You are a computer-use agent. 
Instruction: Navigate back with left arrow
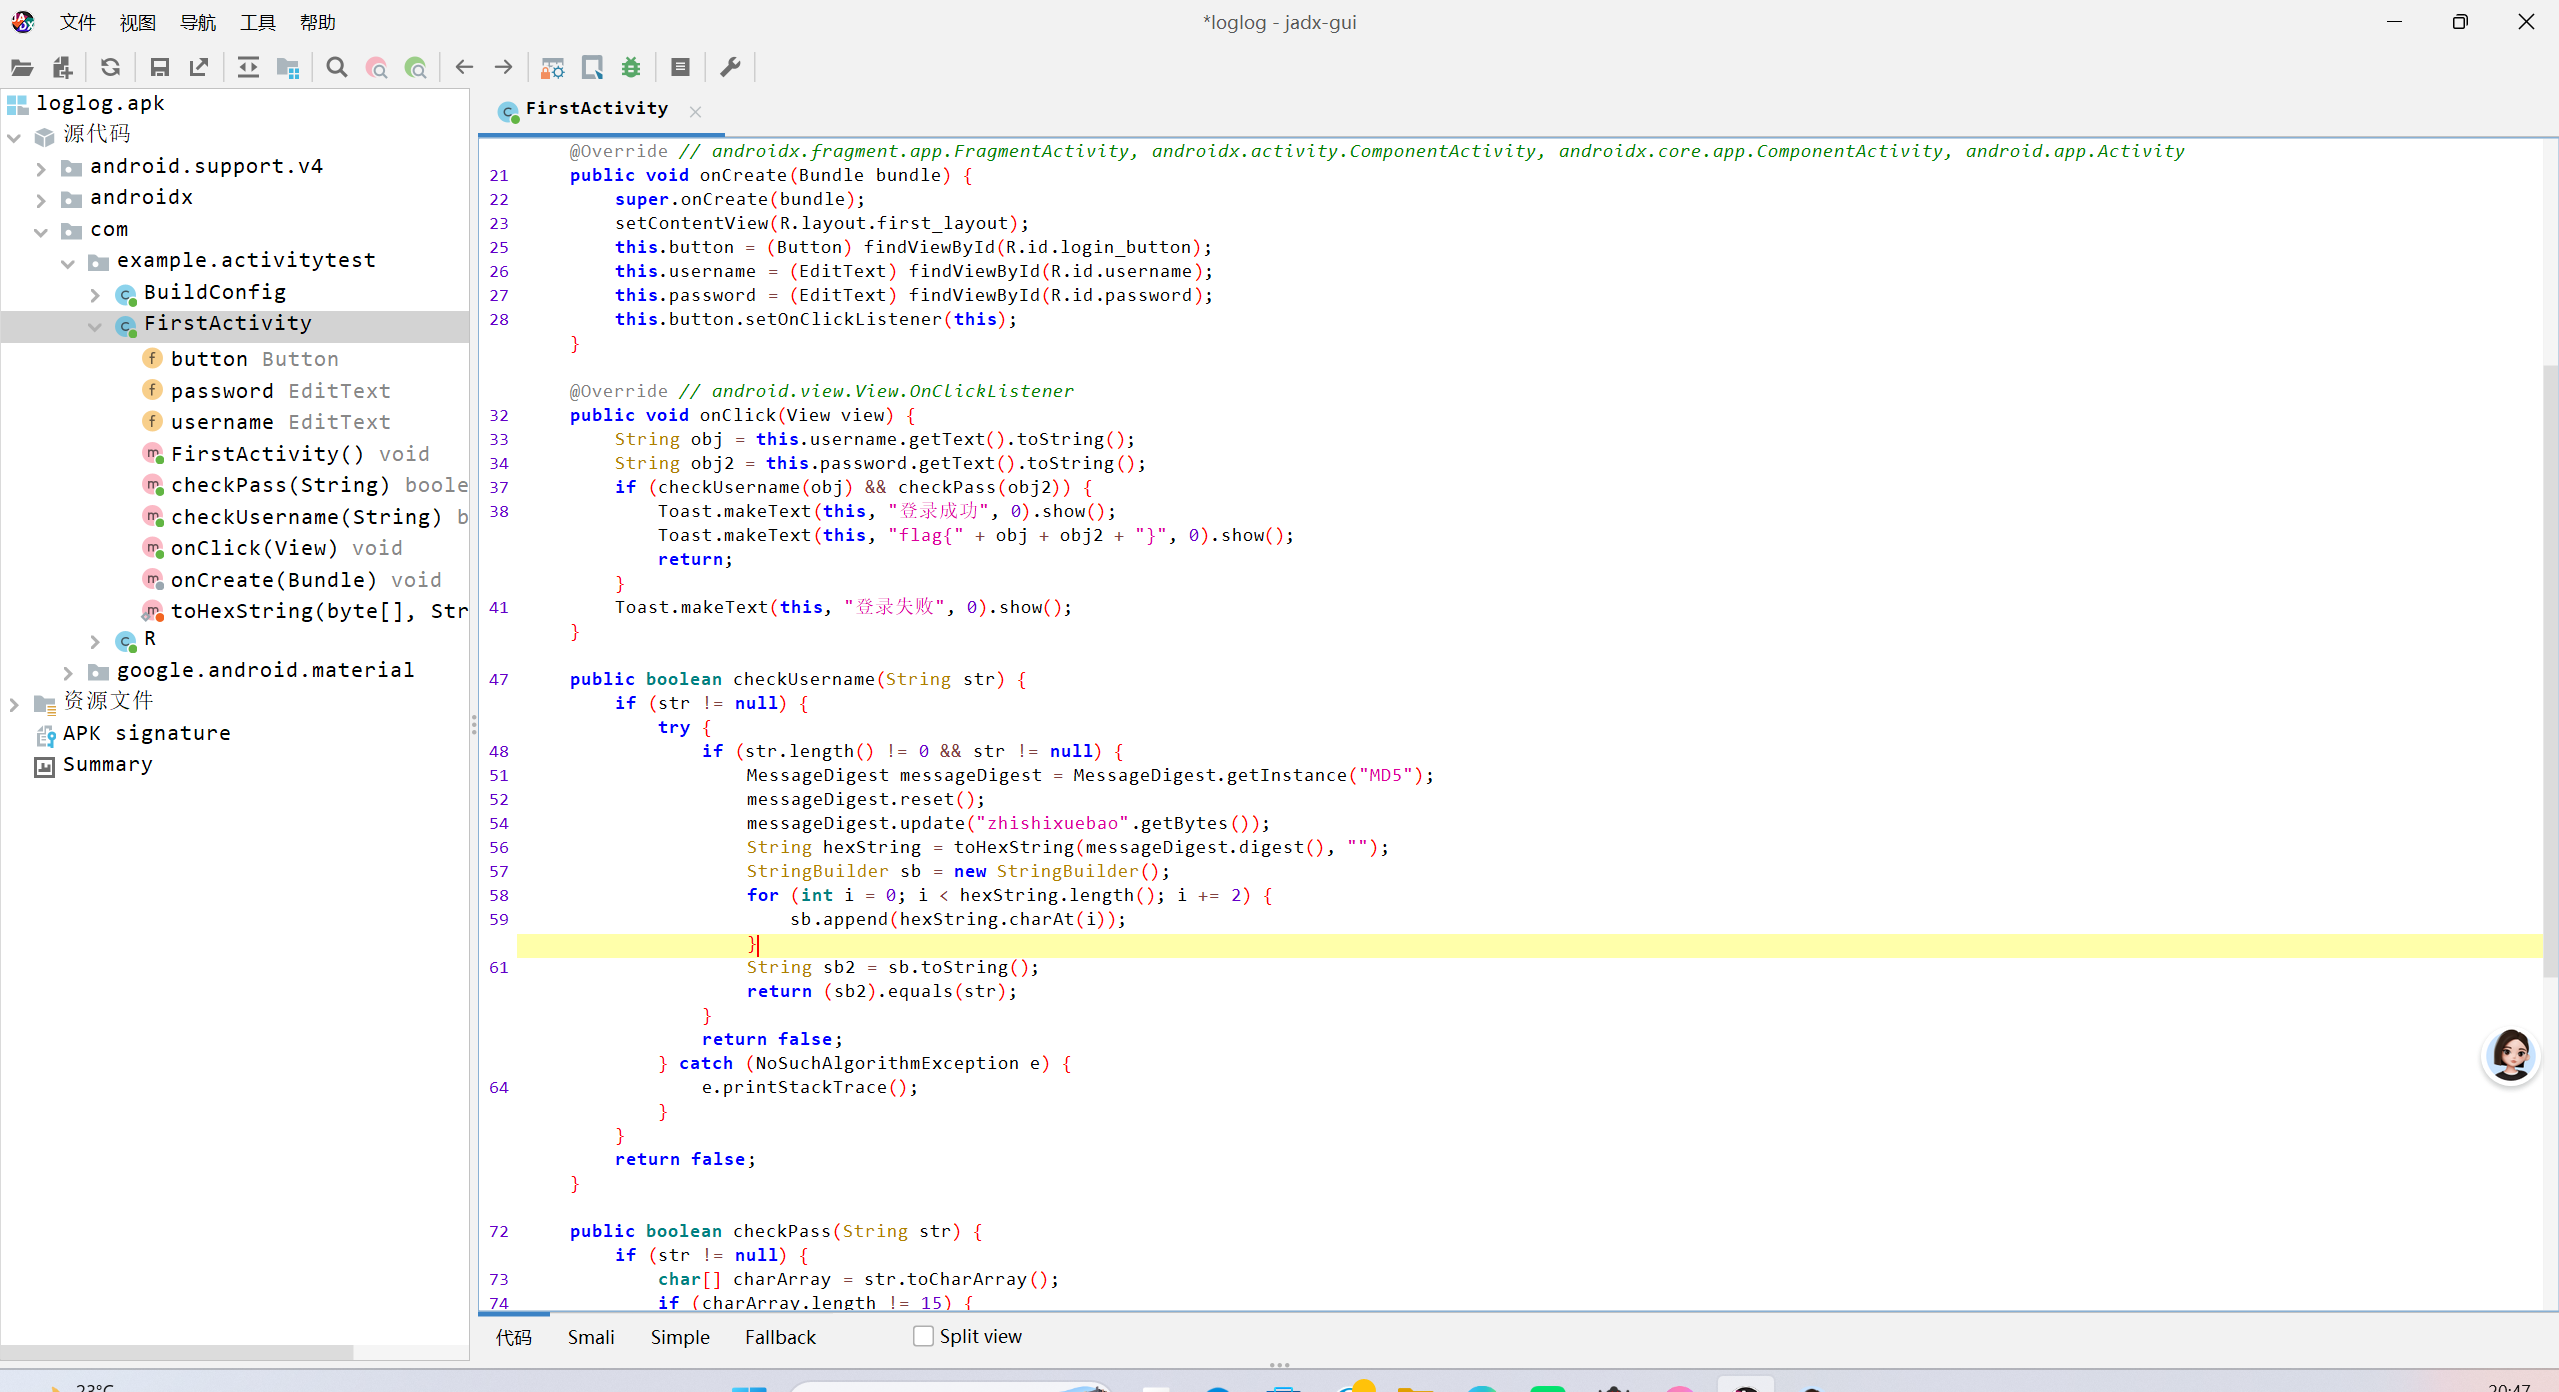[464, 68]
